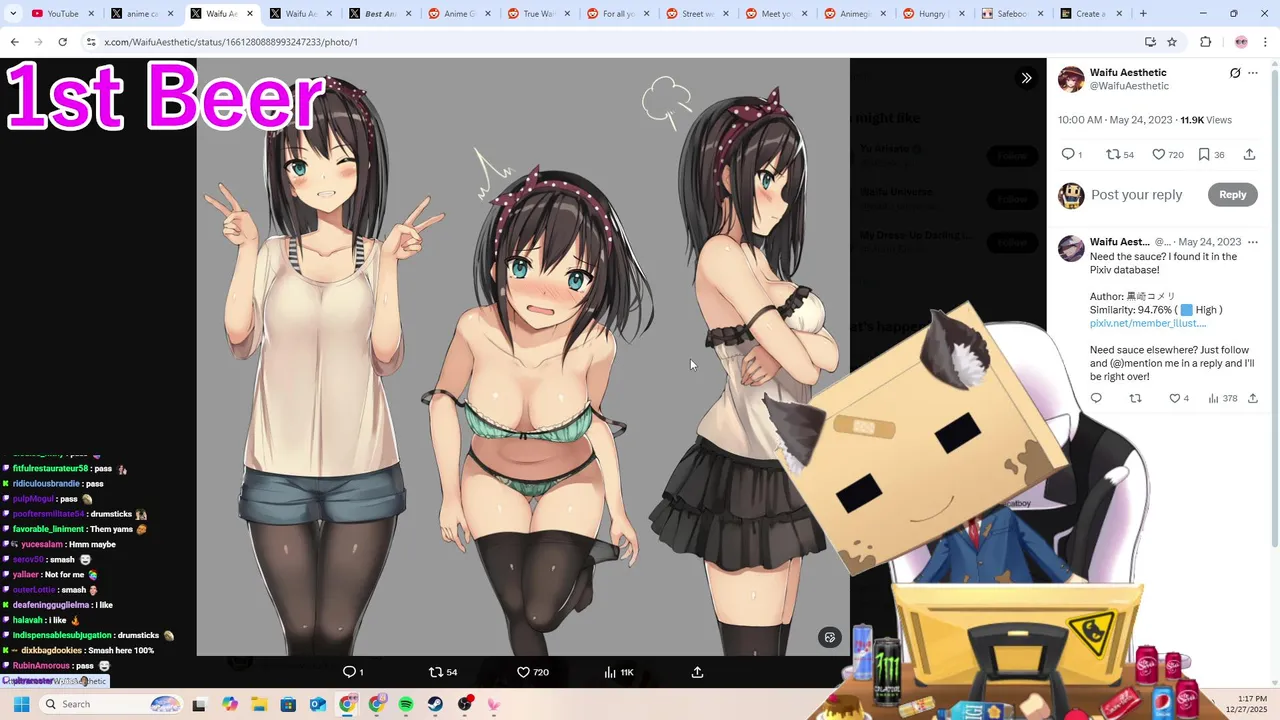Open File Explorer from the taskbar
1280x720 pixels.
point(259,704)
